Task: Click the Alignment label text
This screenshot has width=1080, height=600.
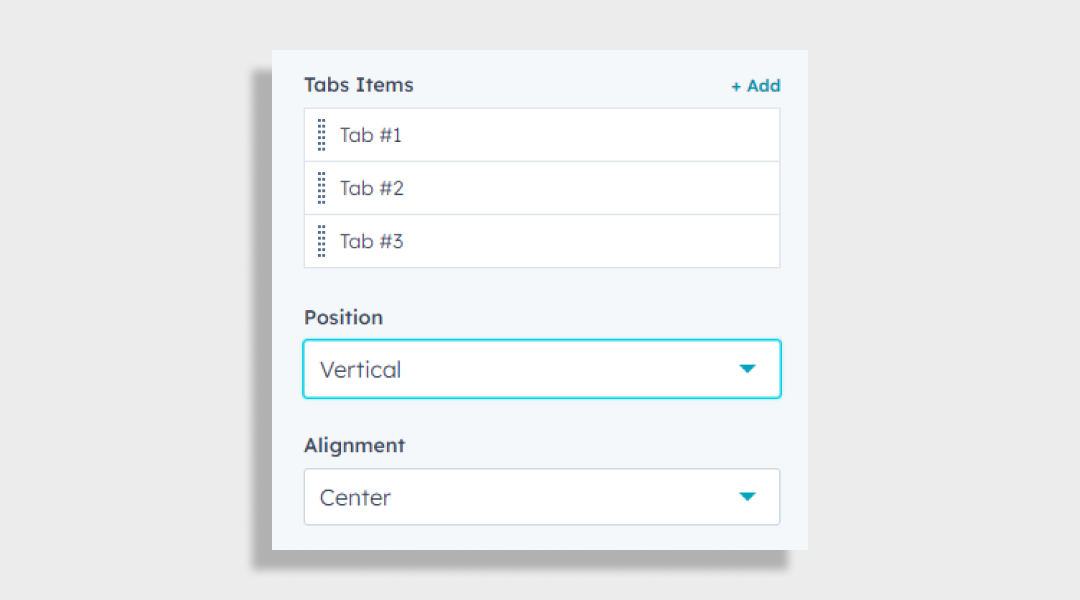Action: [x=354, y=445]
